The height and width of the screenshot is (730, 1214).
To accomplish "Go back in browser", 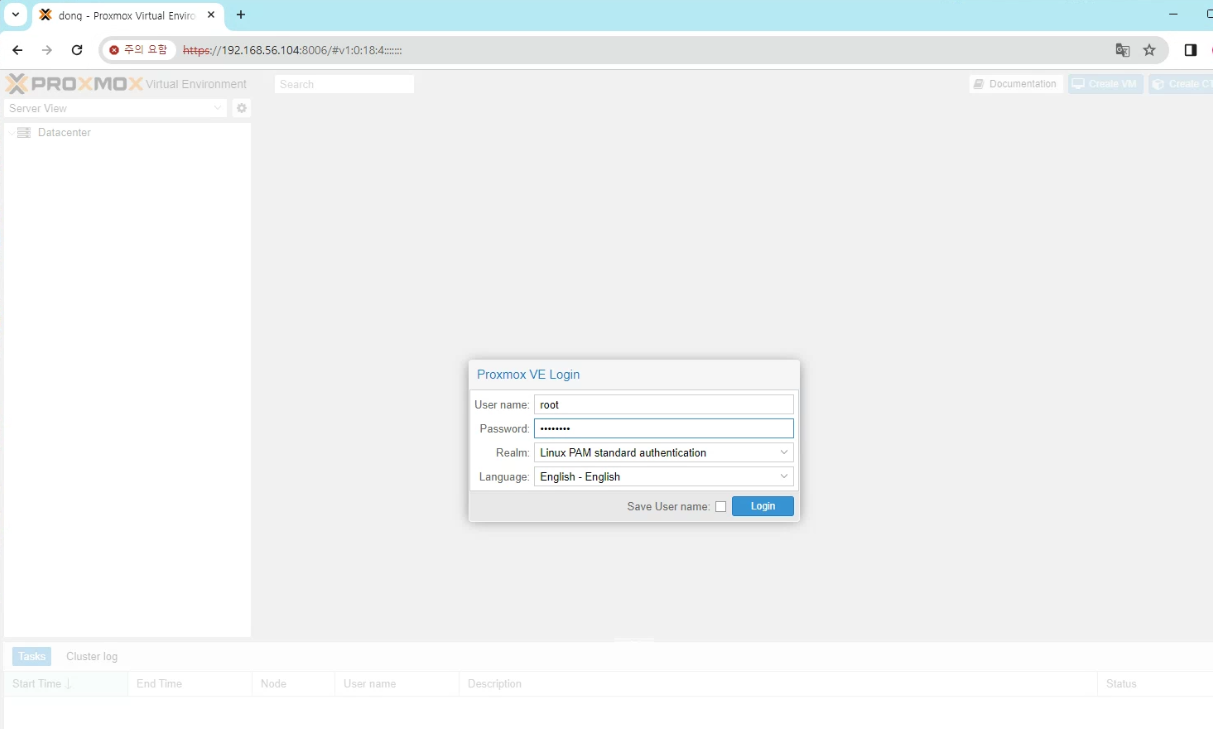I will click(17, 50).
